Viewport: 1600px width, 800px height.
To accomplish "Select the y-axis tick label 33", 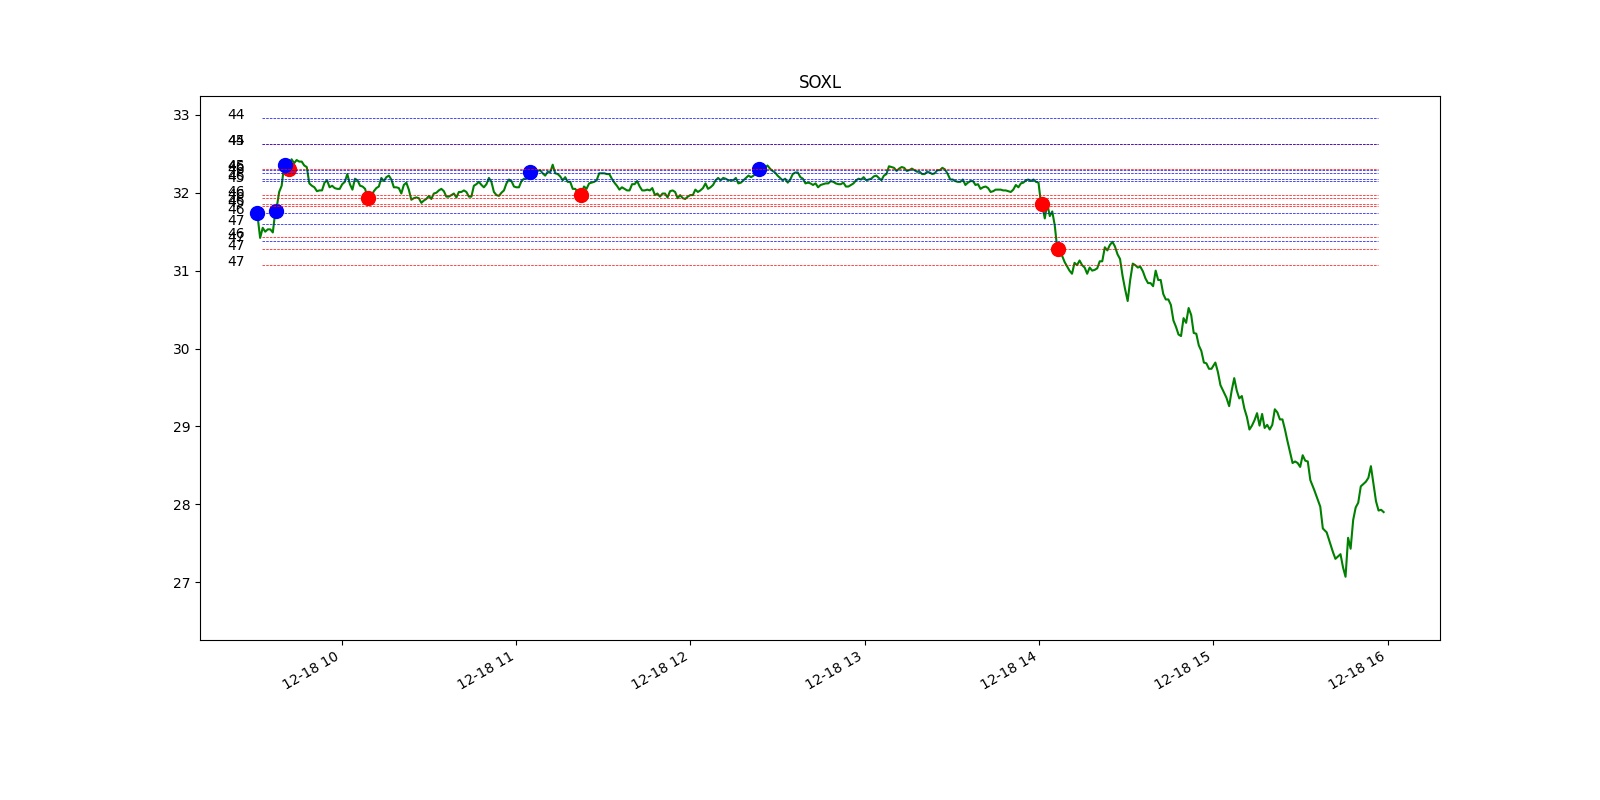I will [181, 115].
